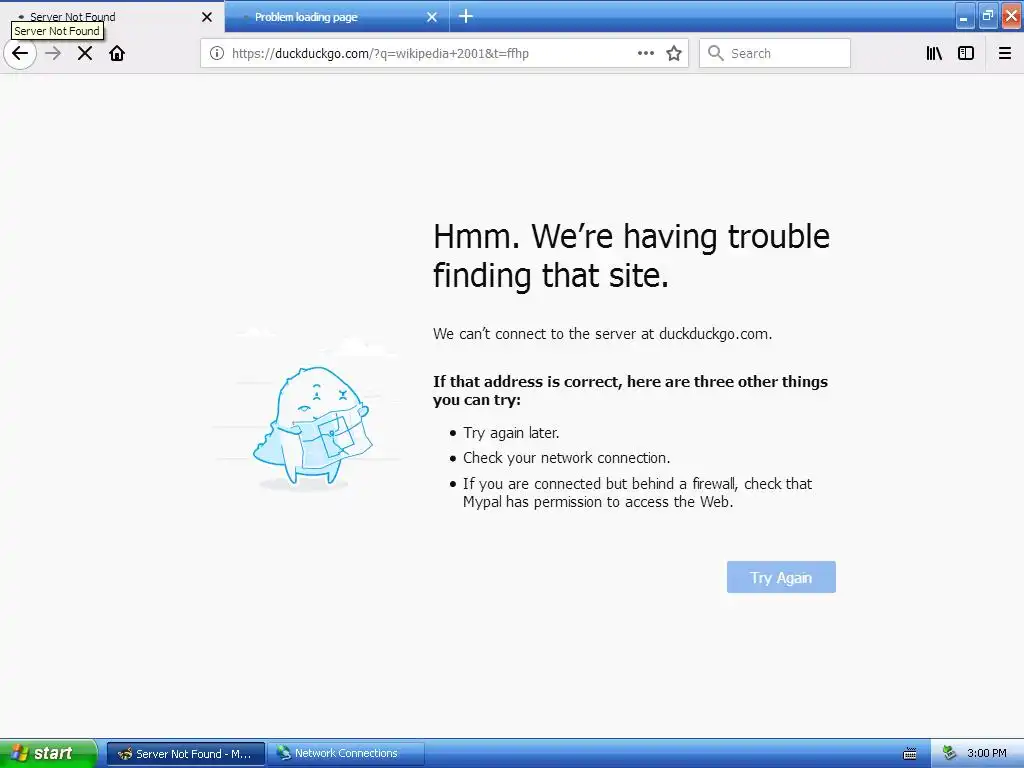Viewport: 1024px width, 768px height.
Task: Click the forward arrow button
Action: click(x=53, y=53)
